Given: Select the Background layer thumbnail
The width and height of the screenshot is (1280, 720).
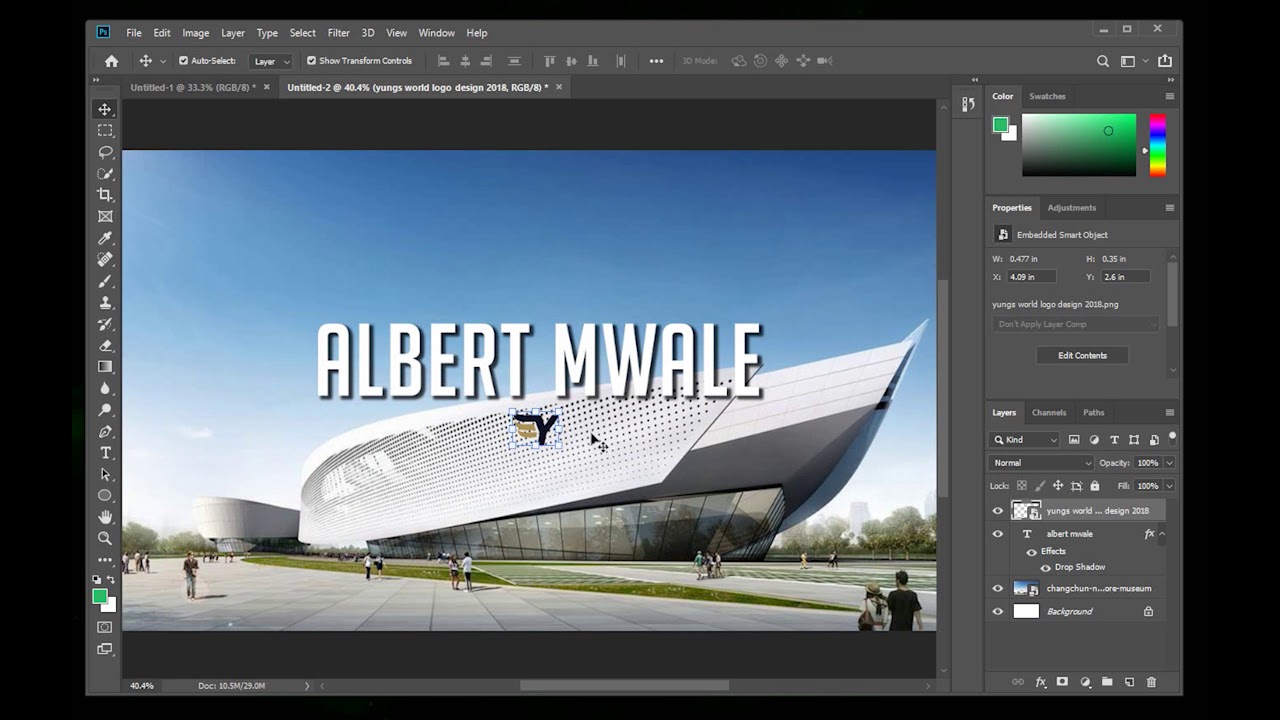Looking at the screenshot, I should (x=1026, y=612).
